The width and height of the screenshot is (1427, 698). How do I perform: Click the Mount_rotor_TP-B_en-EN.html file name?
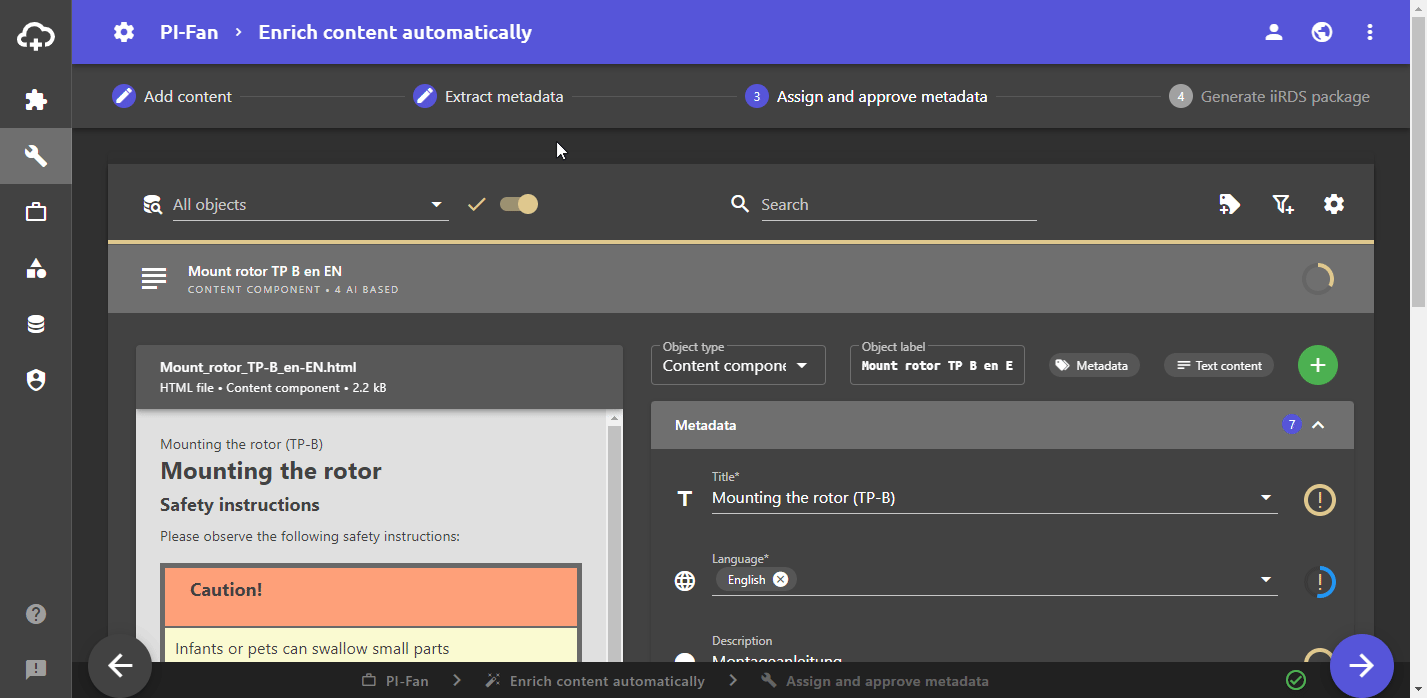[258, 367]
